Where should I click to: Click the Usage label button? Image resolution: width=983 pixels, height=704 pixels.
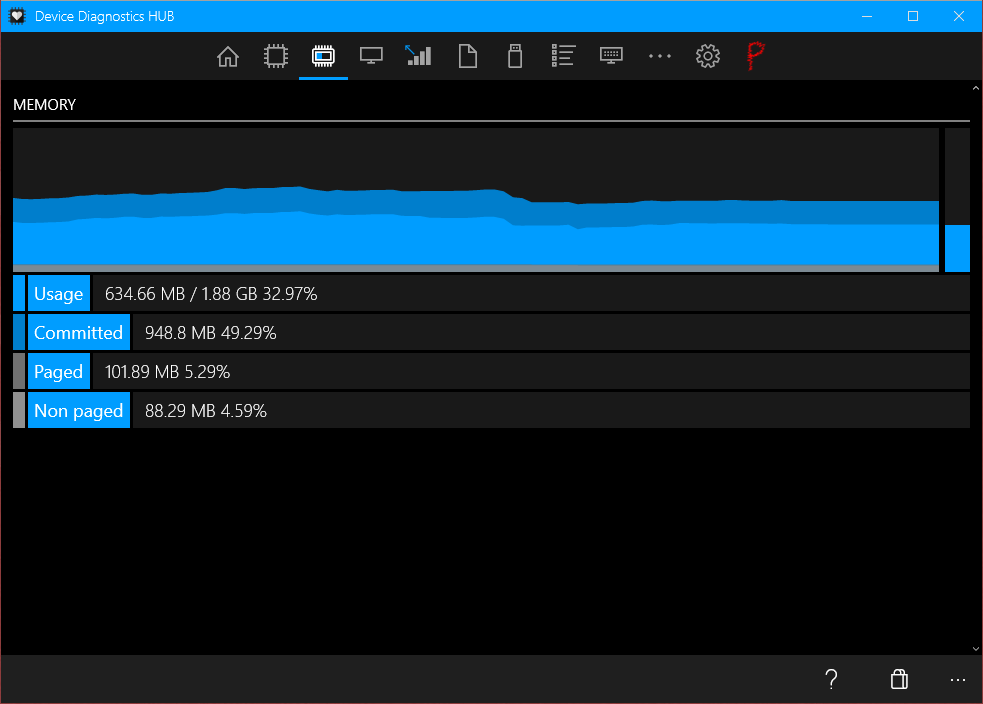click(x=59, y=293)
